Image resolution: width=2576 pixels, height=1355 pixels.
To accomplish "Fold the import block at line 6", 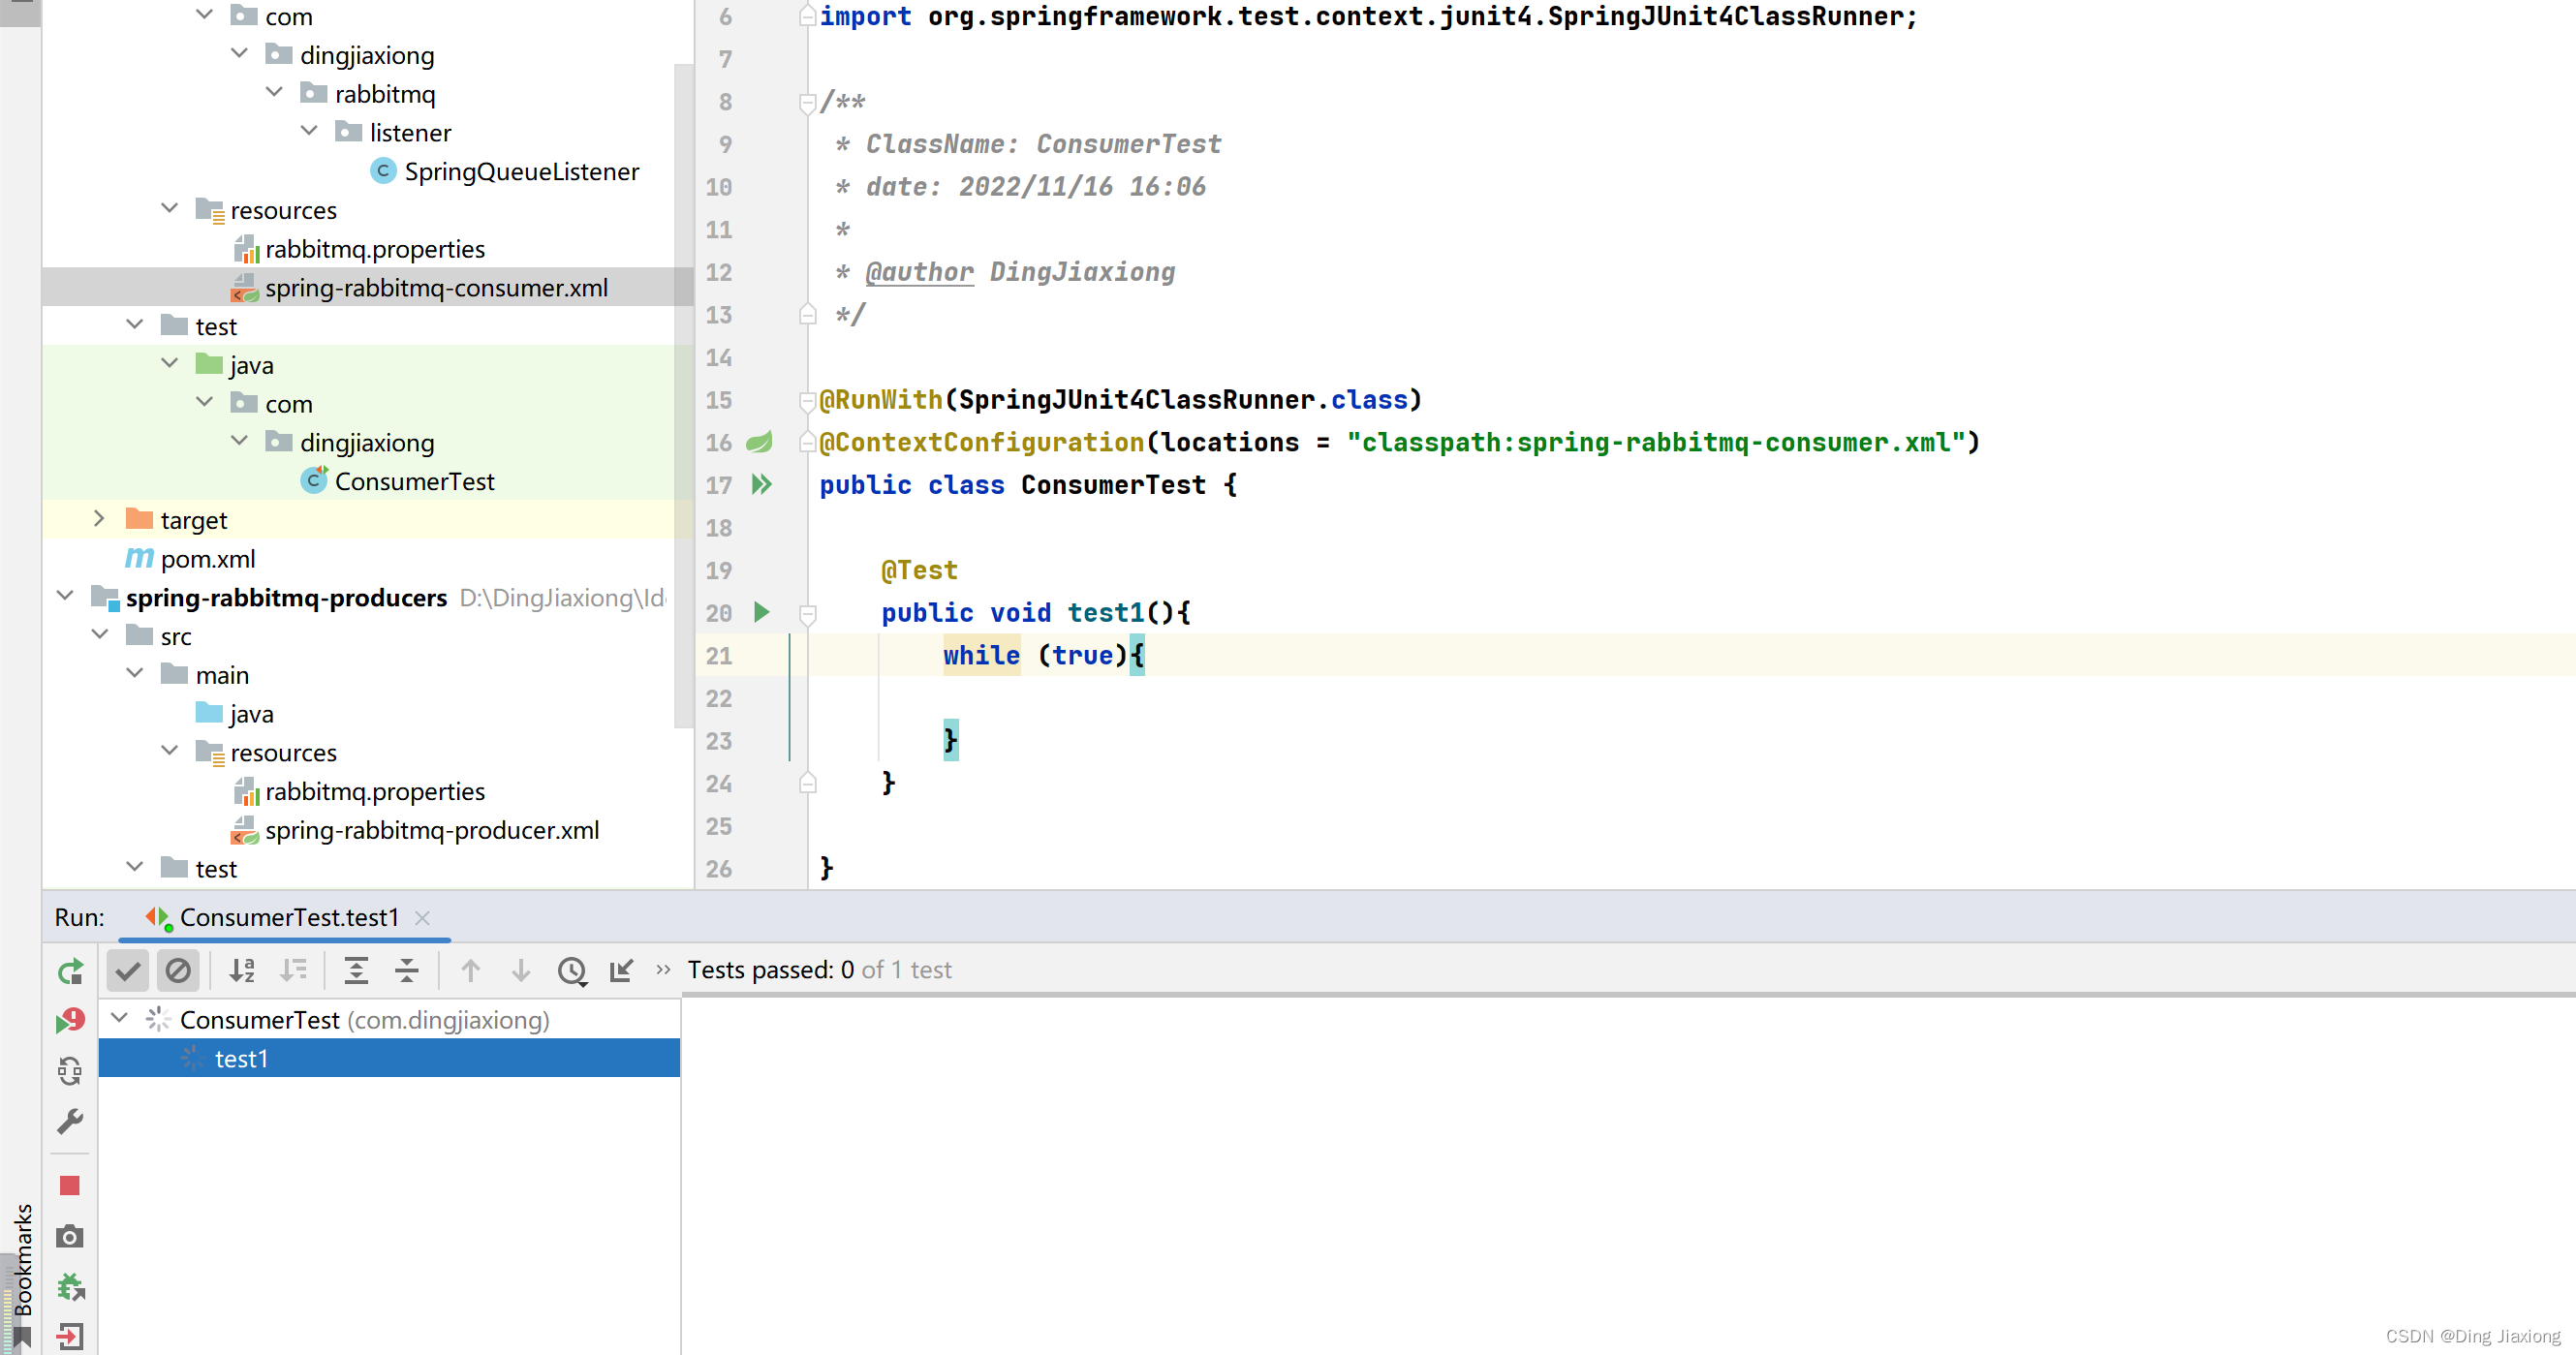I will 808,17.
